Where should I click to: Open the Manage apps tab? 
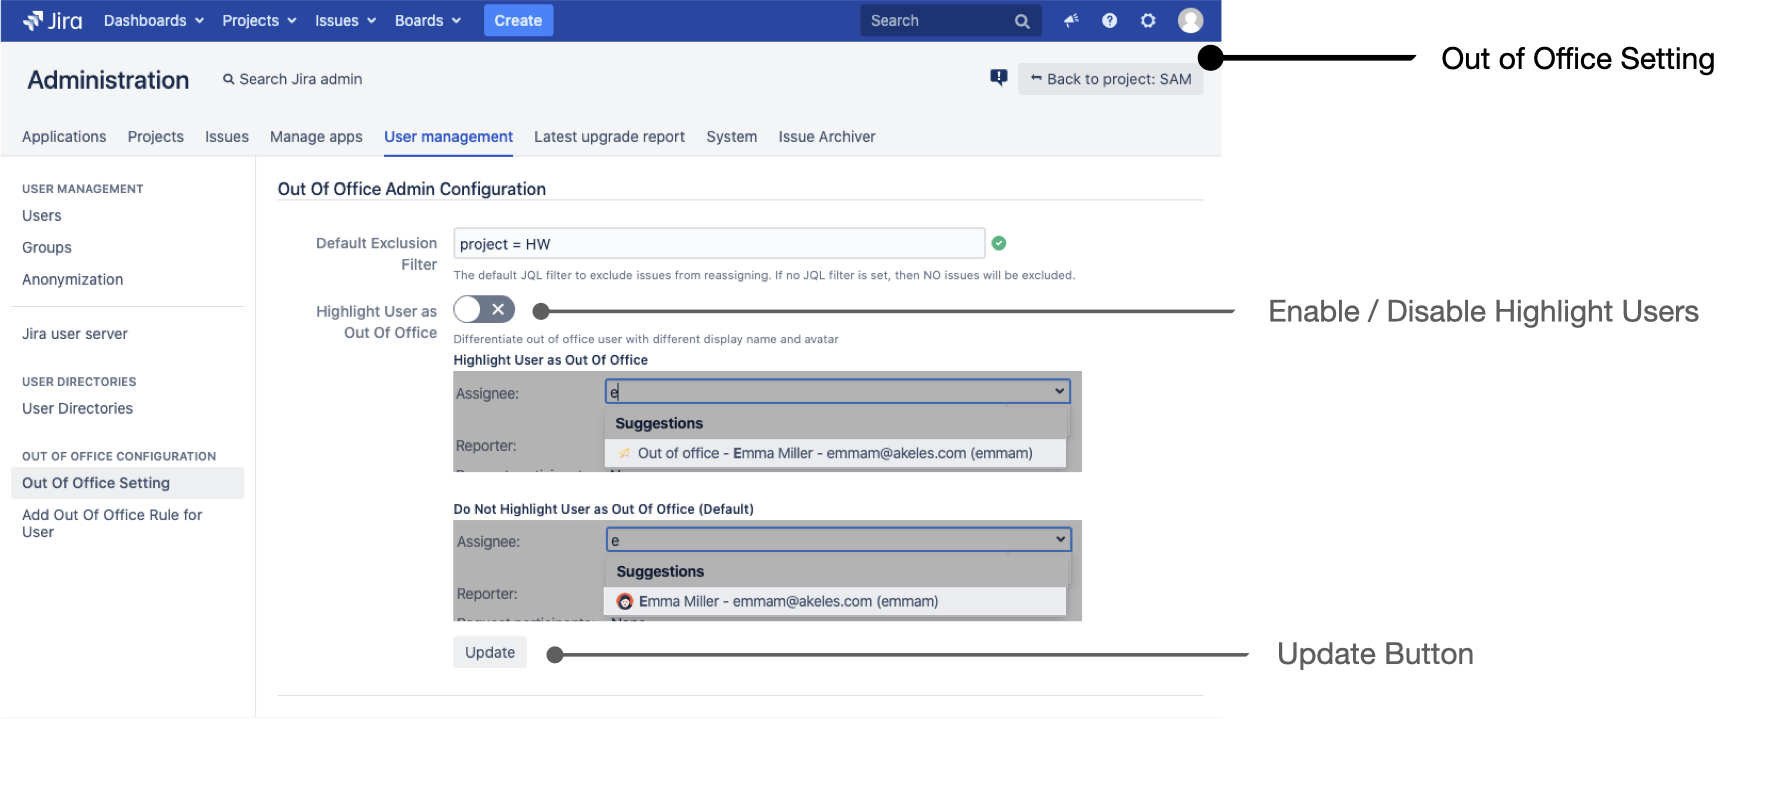click(316, 137)
